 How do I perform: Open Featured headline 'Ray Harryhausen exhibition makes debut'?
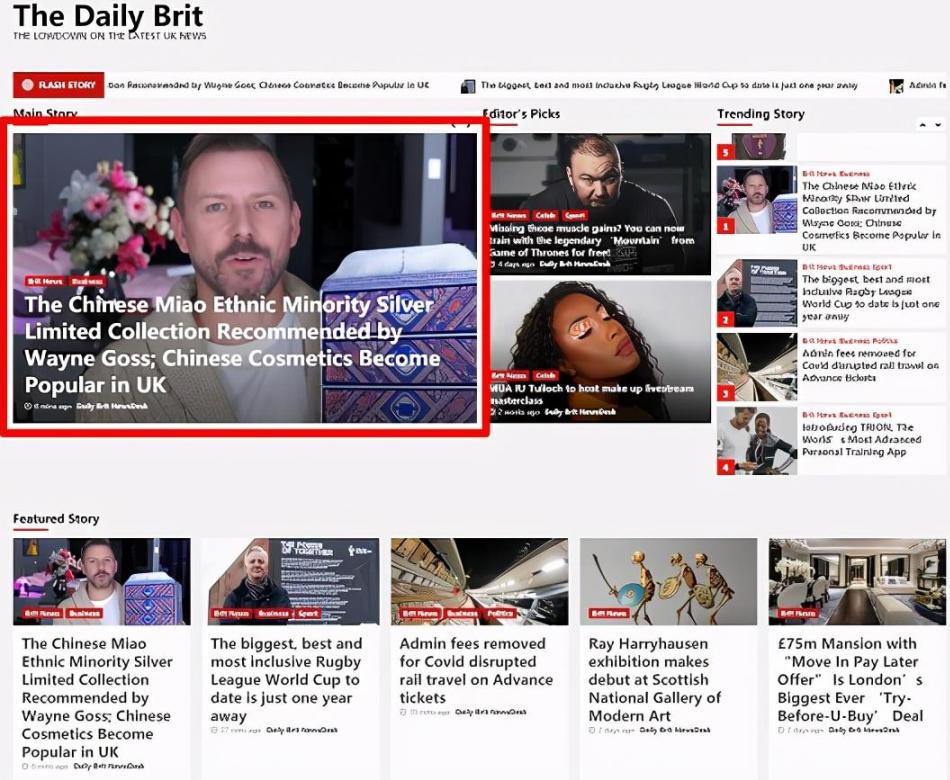pyautogui.click(x=654, y=679)
